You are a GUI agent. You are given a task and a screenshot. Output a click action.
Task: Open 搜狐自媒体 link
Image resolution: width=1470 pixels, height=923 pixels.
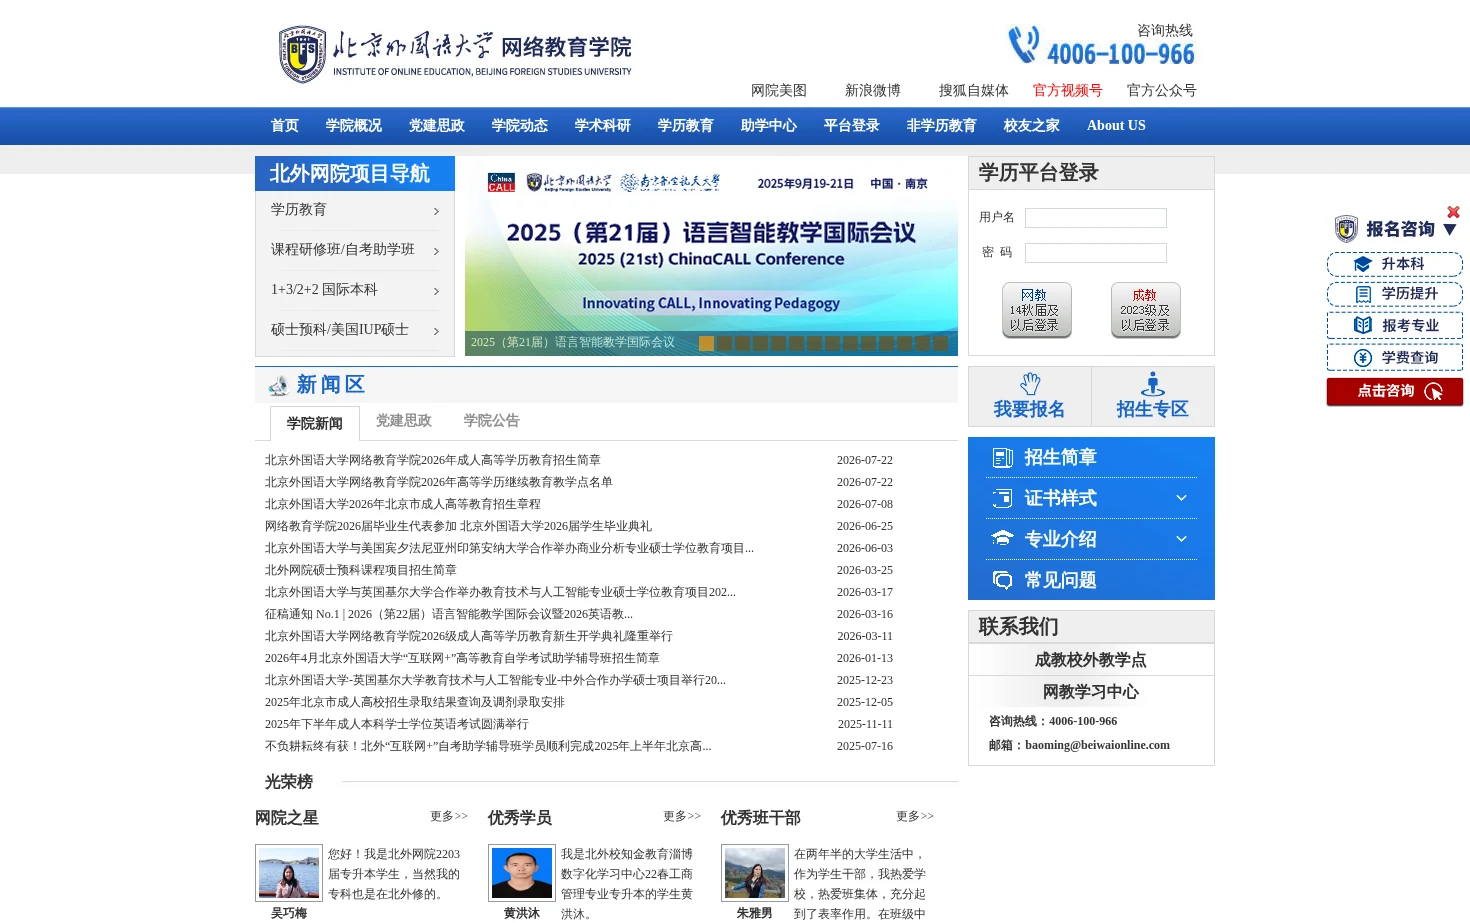pyautogui.click(x=974, y=91)
